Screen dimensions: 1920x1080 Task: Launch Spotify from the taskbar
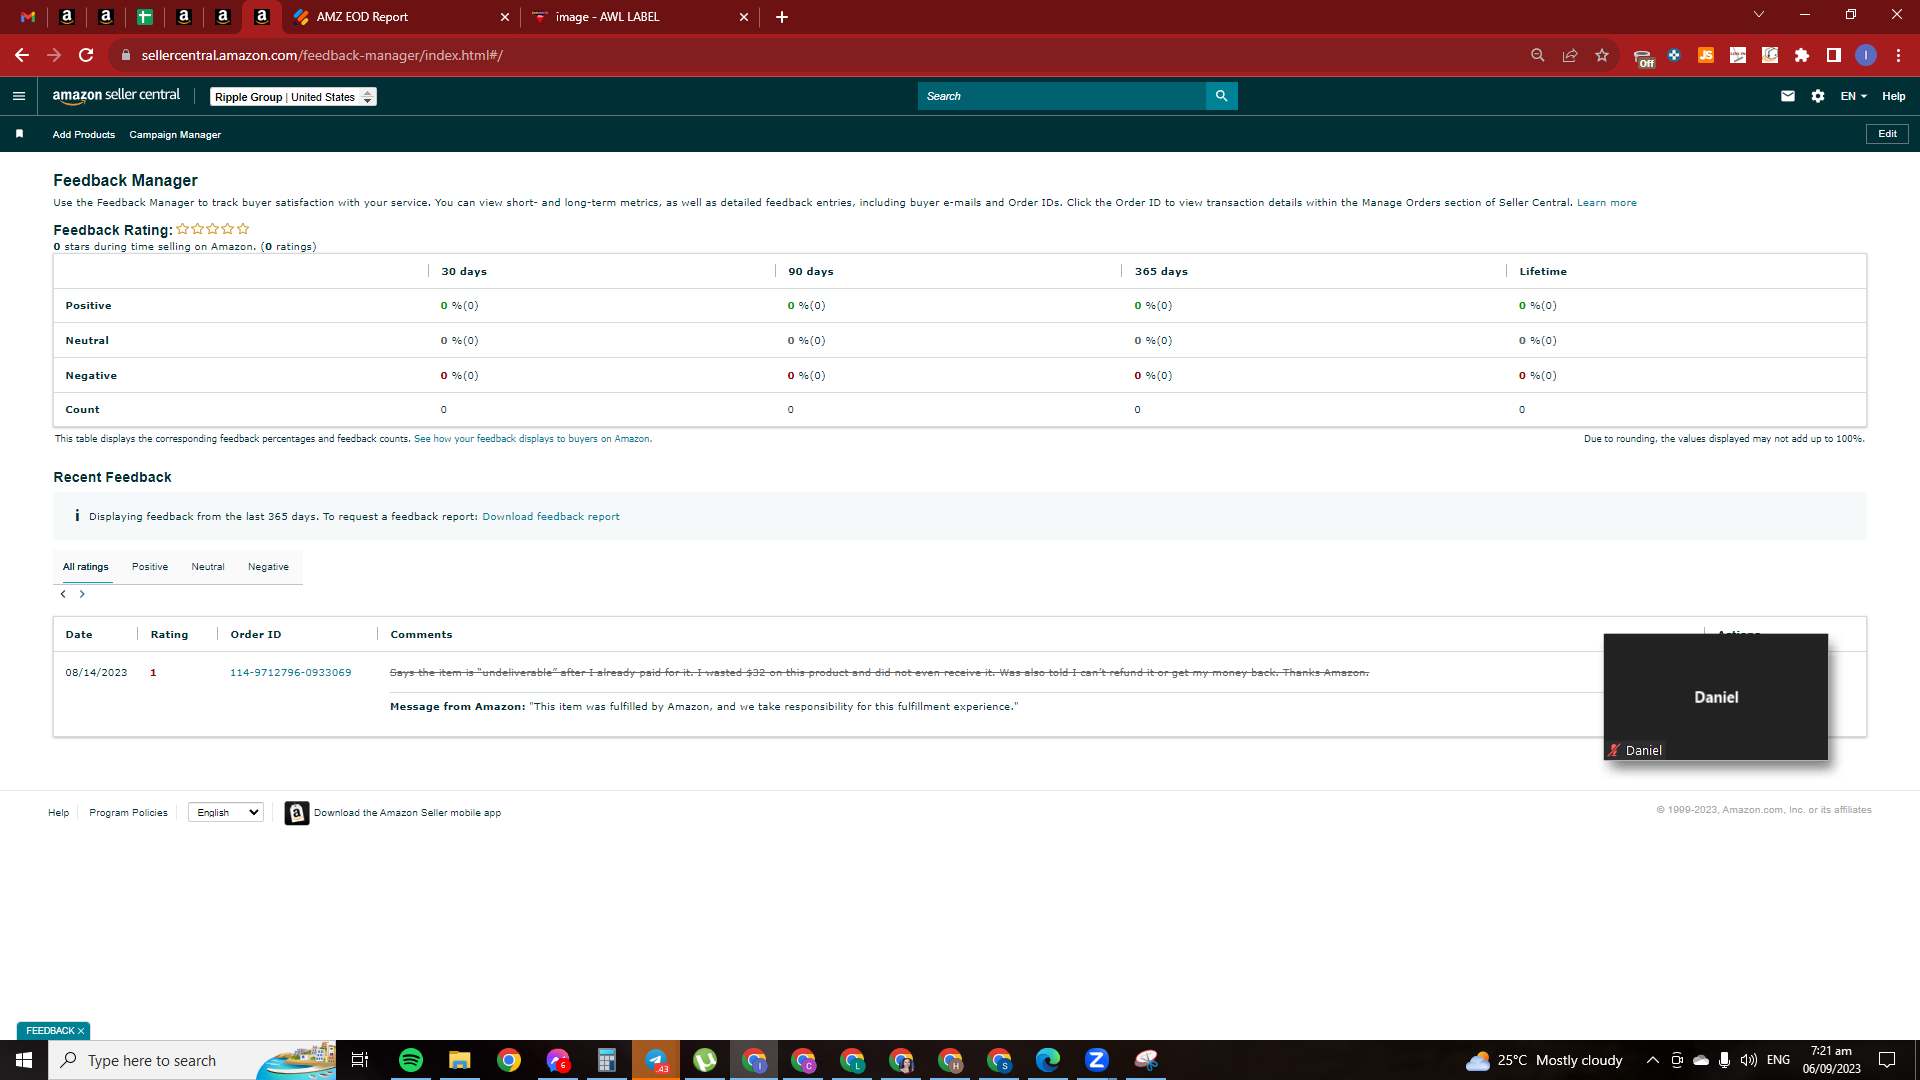411,1060
